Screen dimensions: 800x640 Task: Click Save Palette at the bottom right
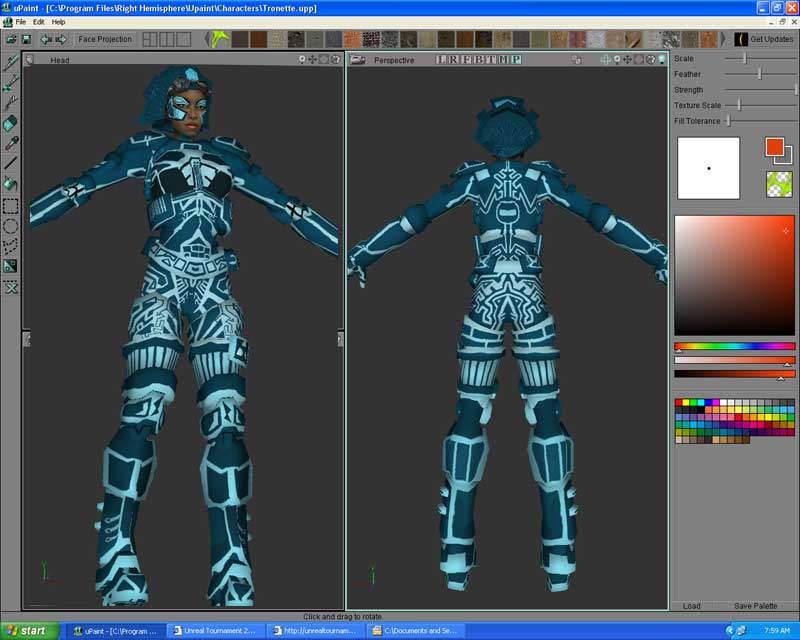point(755,606)
